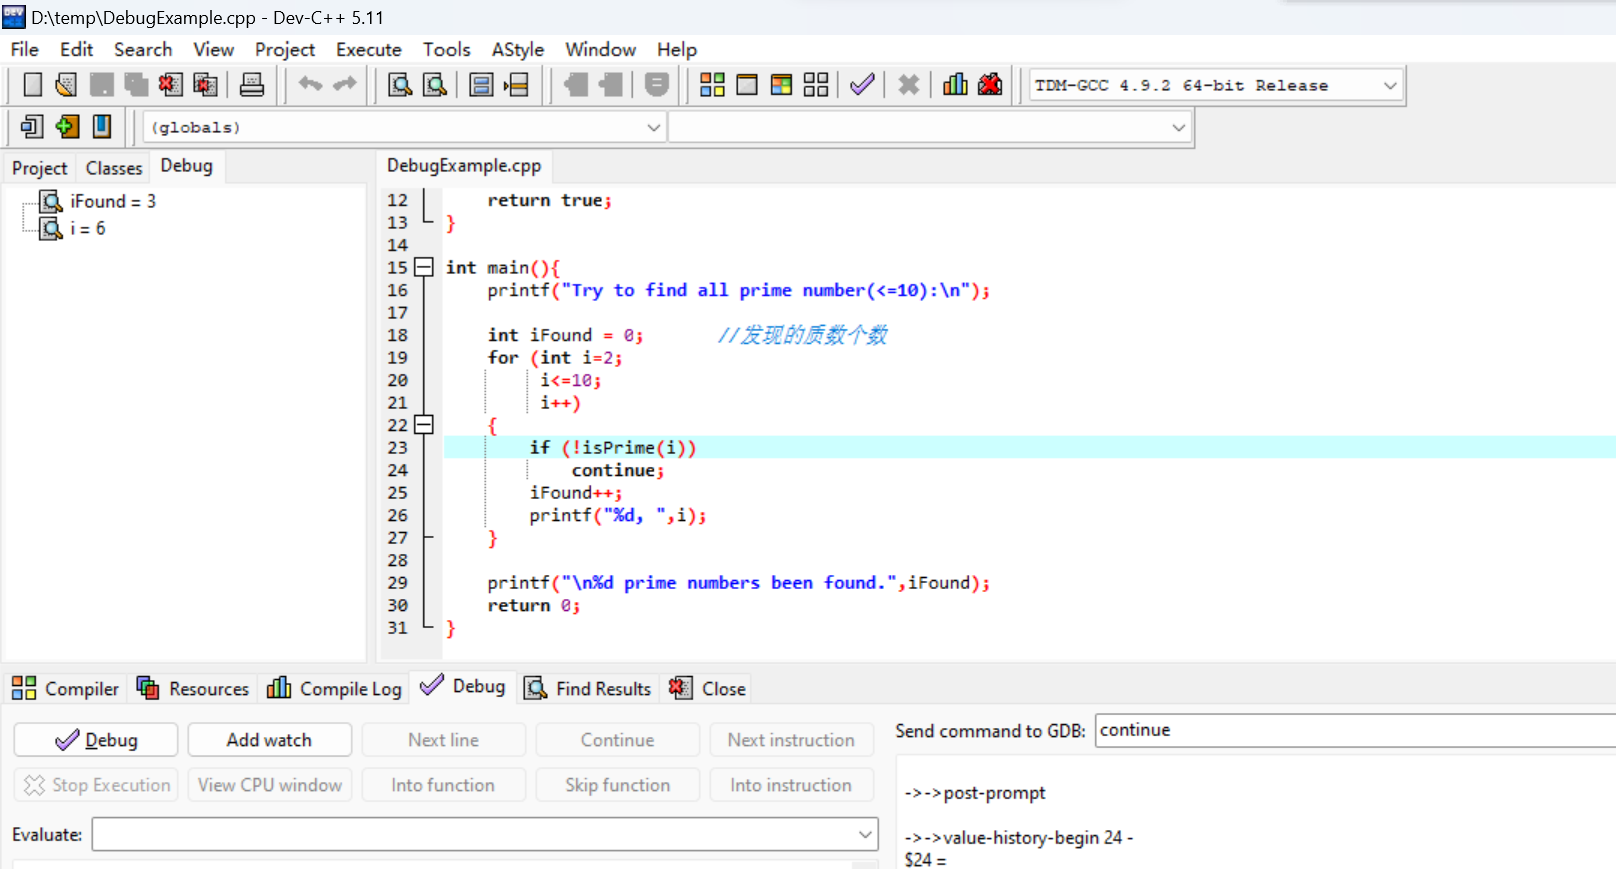Image resolution: width=1616 pixels, height=869 pixels.
Task: Click the Next instruction button
Action: coord(792,740)
